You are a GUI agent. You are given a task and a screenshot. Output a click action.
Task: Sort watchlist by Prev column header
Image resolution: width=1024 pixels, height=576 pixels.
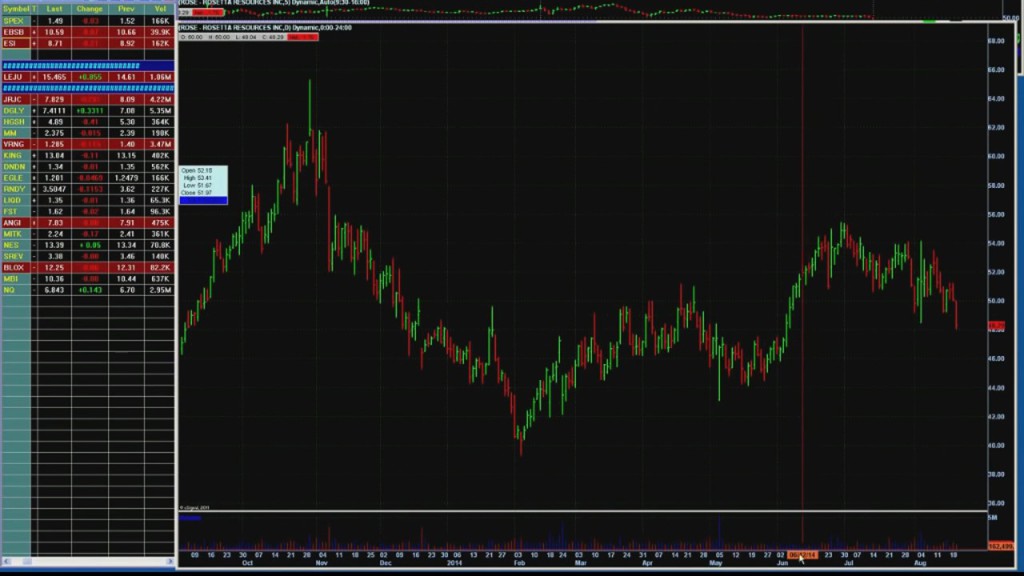[x=126, y=9]
